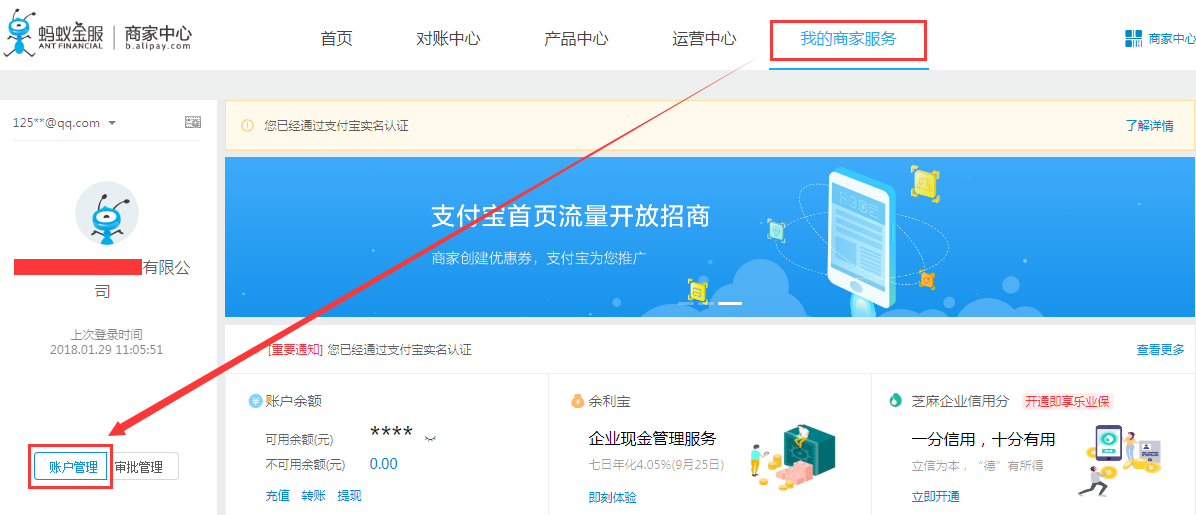The height and width of the screenshot is (515, 1196).
Task: Switch to the 产品中心 tab
Action: coord(577,39)
